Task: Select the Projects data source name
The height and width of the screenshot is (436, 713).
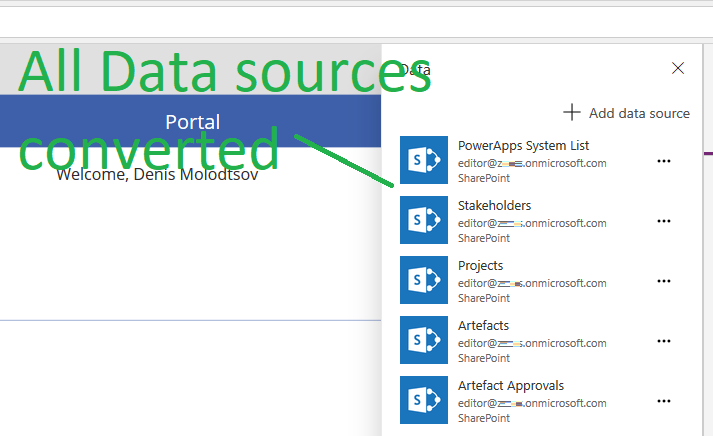Action: click(481, 266)
